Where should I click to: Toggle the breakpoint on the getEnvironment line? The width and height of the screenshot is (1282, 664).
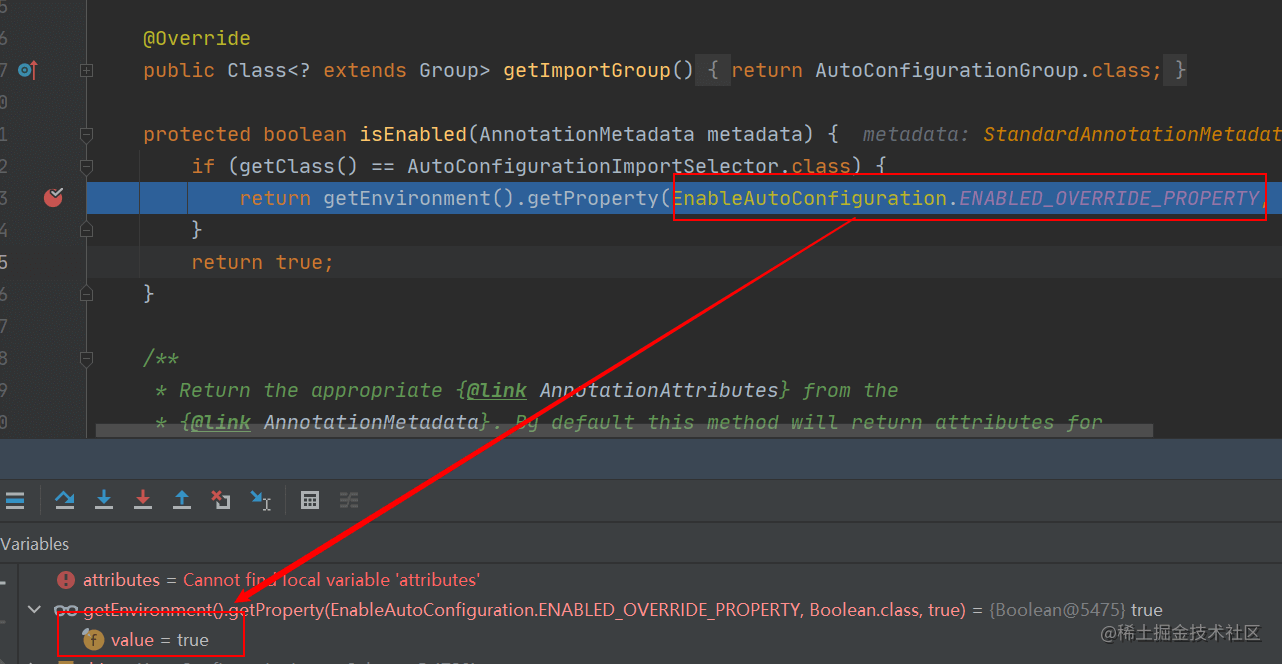53,198
